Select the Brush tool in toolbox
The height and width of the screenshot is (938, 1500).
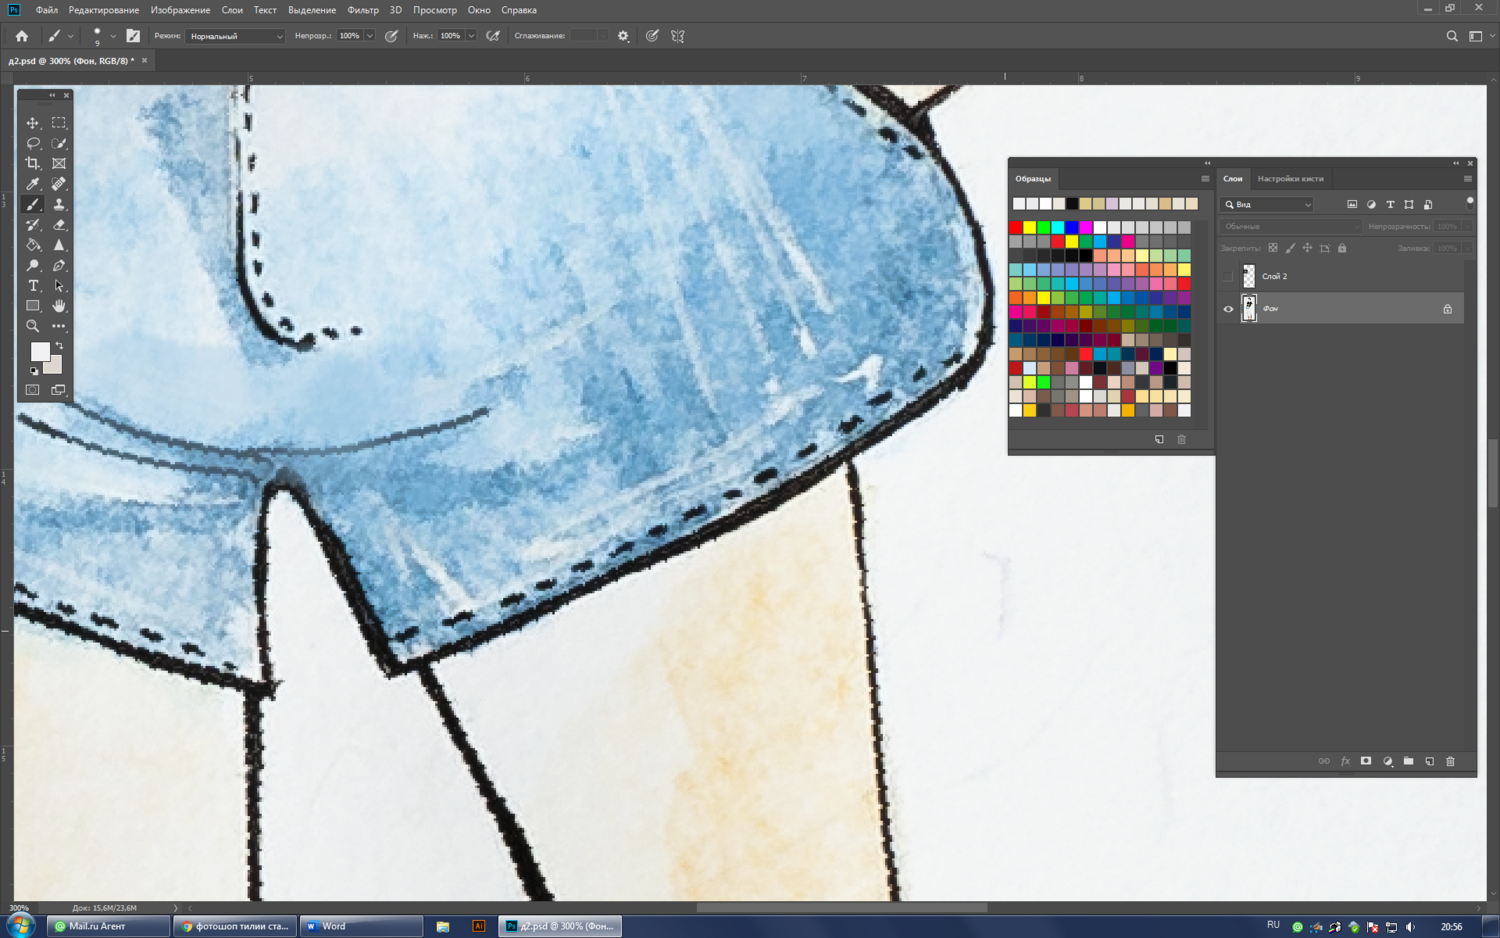[x=33, y=204]
